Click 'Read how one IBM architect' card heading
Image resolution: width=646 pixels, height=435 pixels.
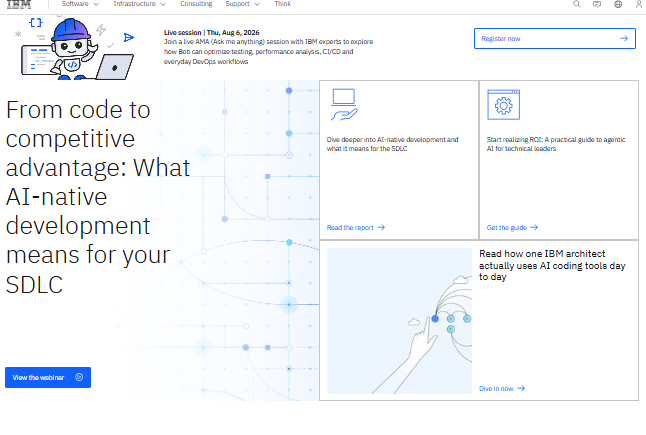[552, 265]
